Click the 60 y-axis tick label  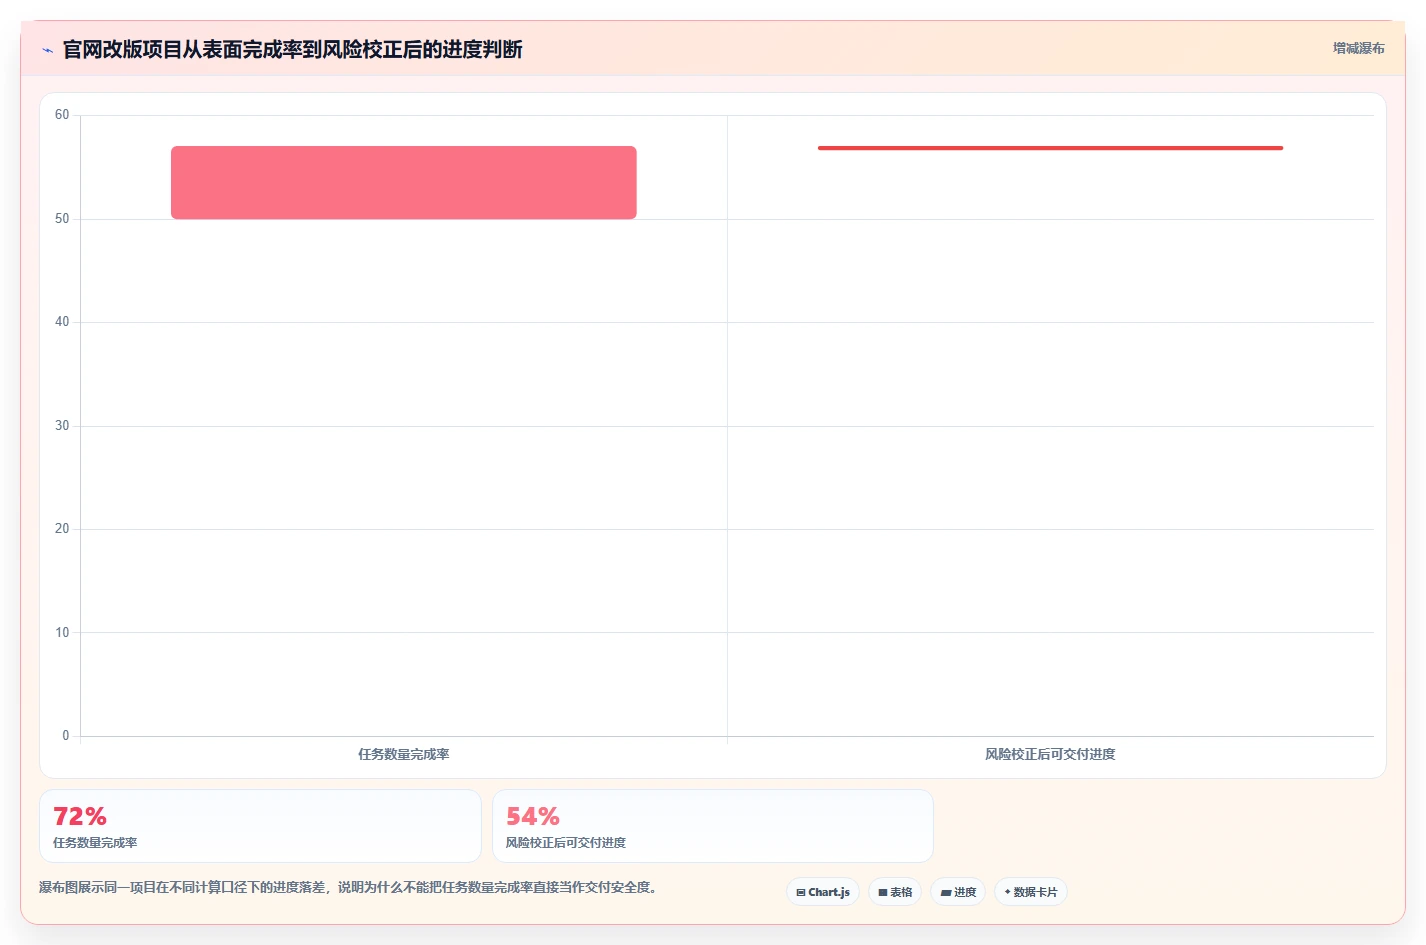(x=62, y=115)
